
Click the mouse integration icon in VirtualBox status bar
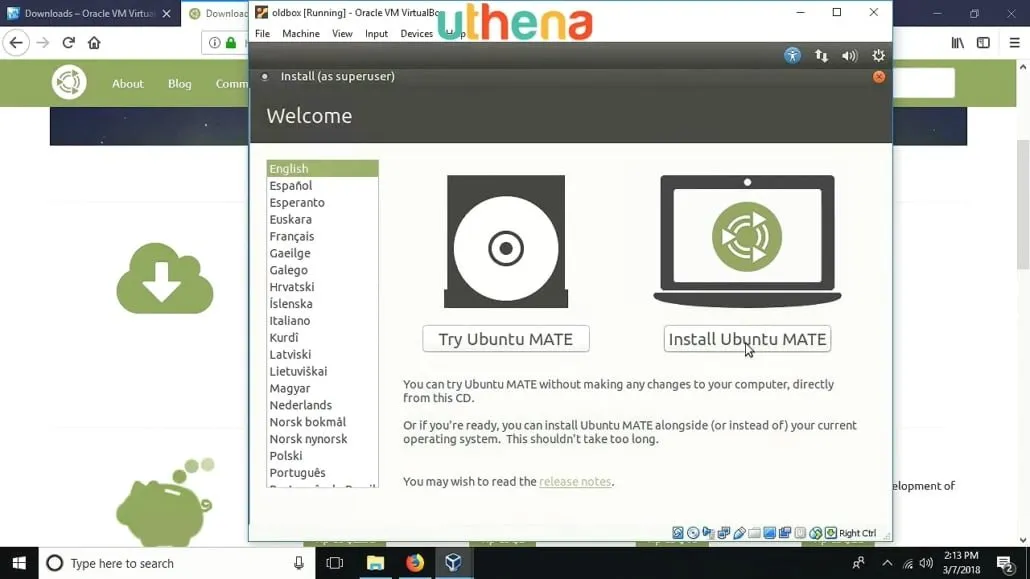coord(815,533)
